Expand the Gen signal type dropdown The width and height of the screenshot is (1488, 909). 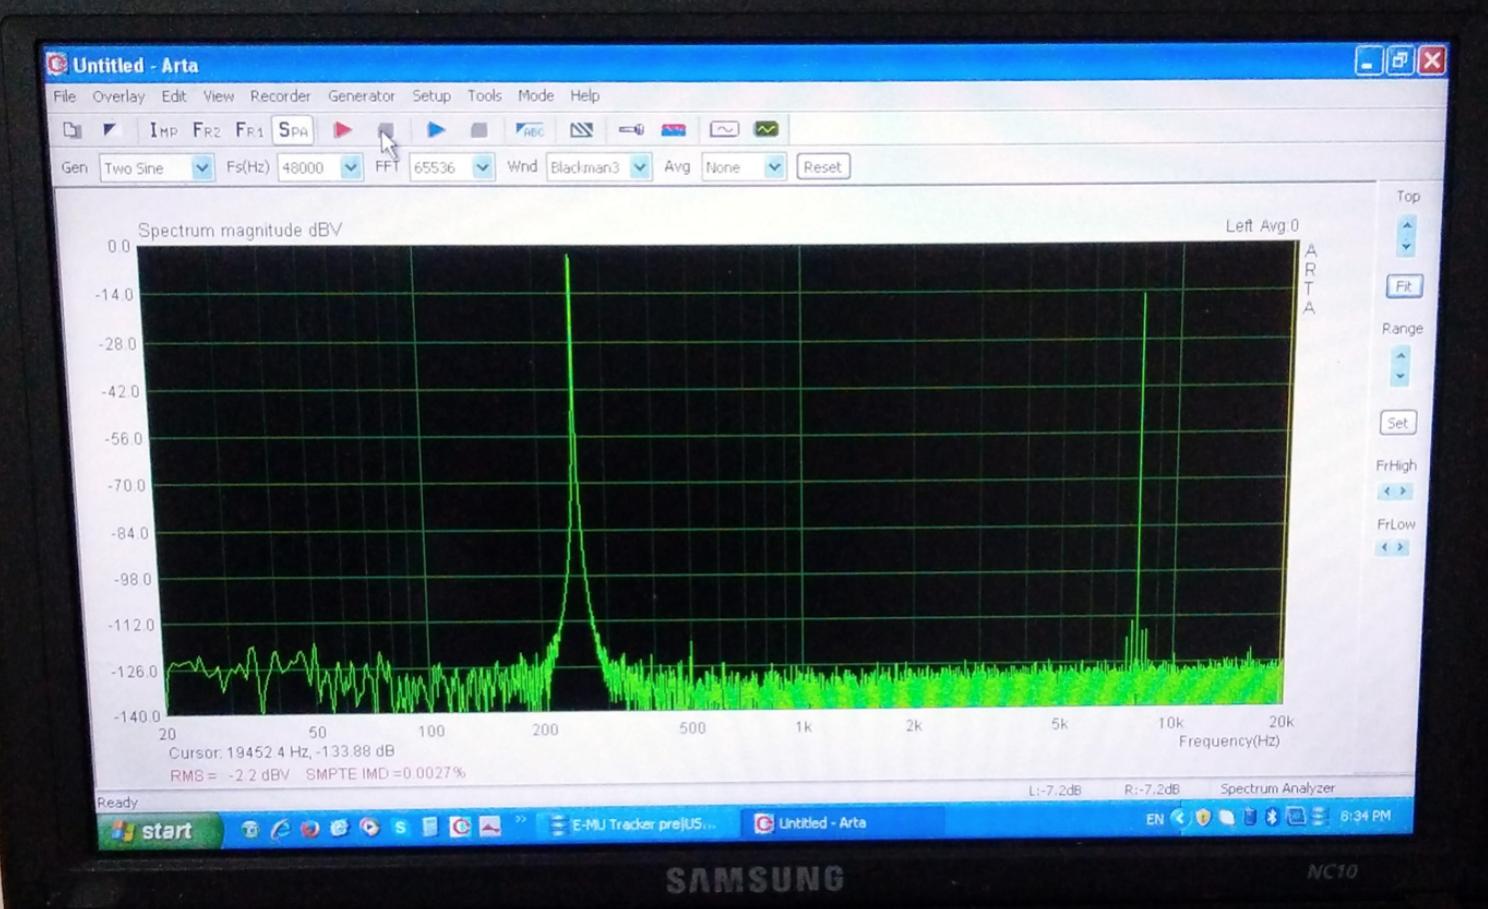pos(202,168)
